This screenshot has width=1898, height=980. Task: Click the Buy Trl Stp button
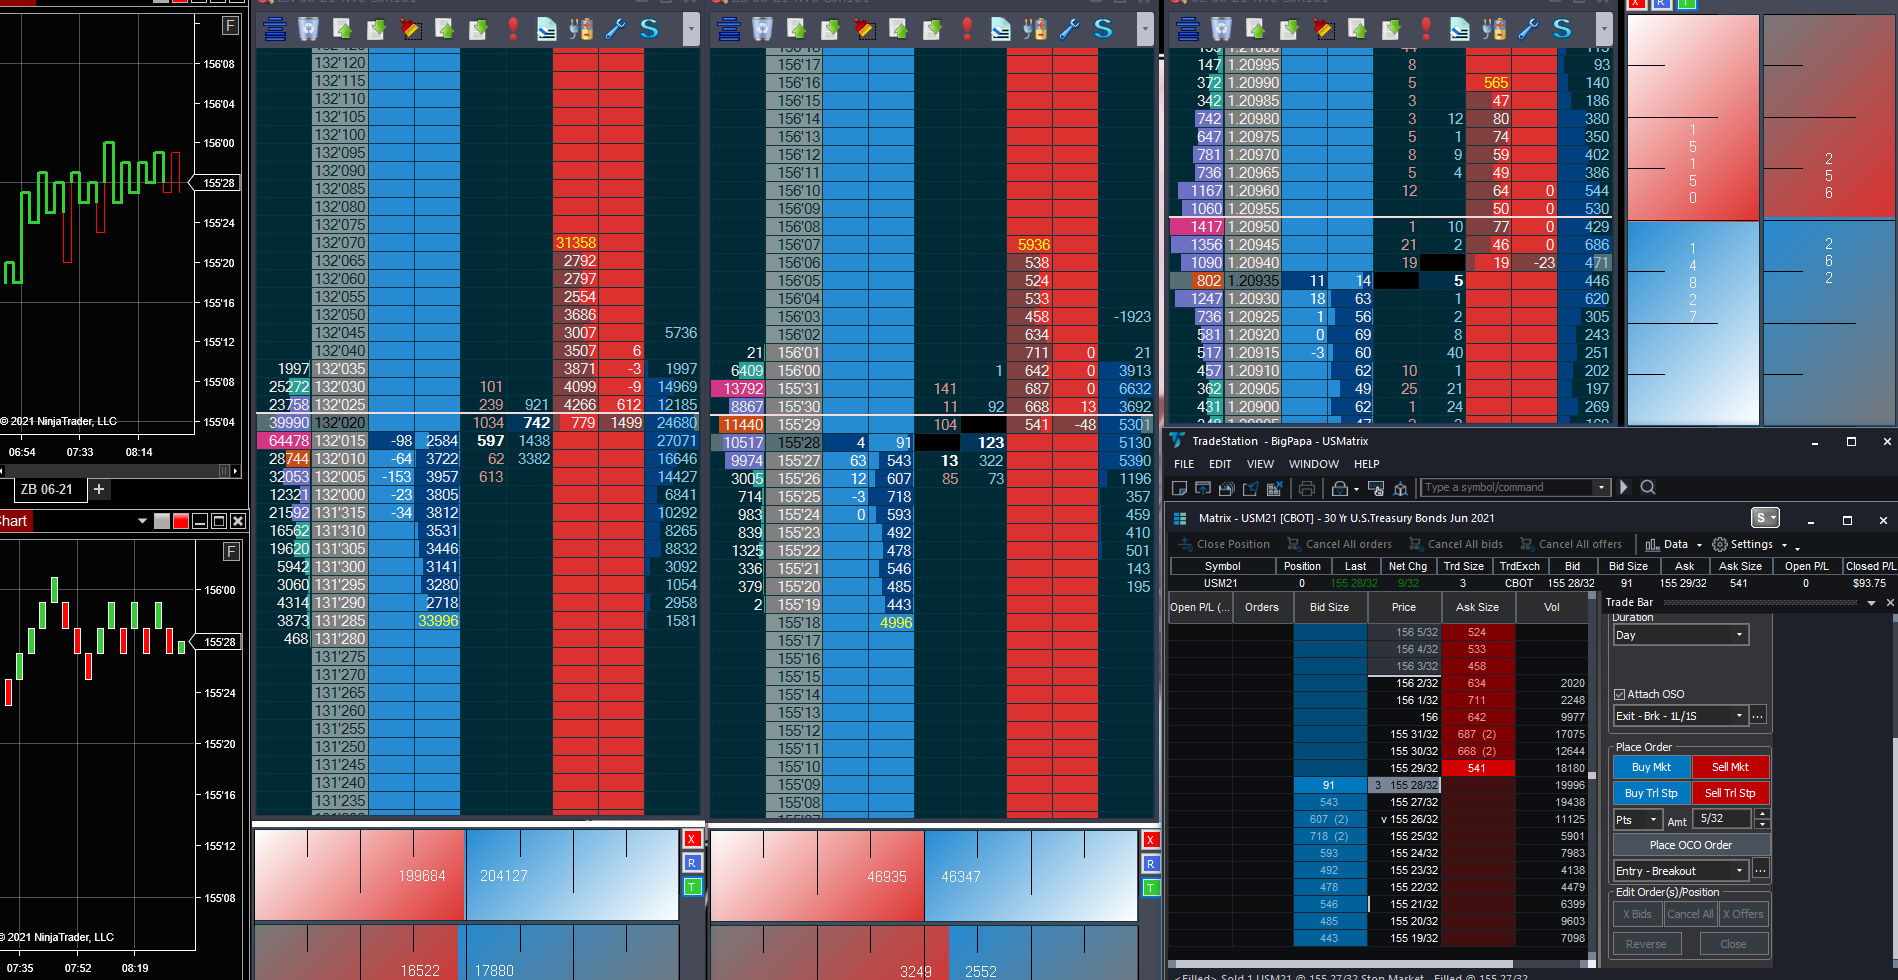(x=1651, y=793)
